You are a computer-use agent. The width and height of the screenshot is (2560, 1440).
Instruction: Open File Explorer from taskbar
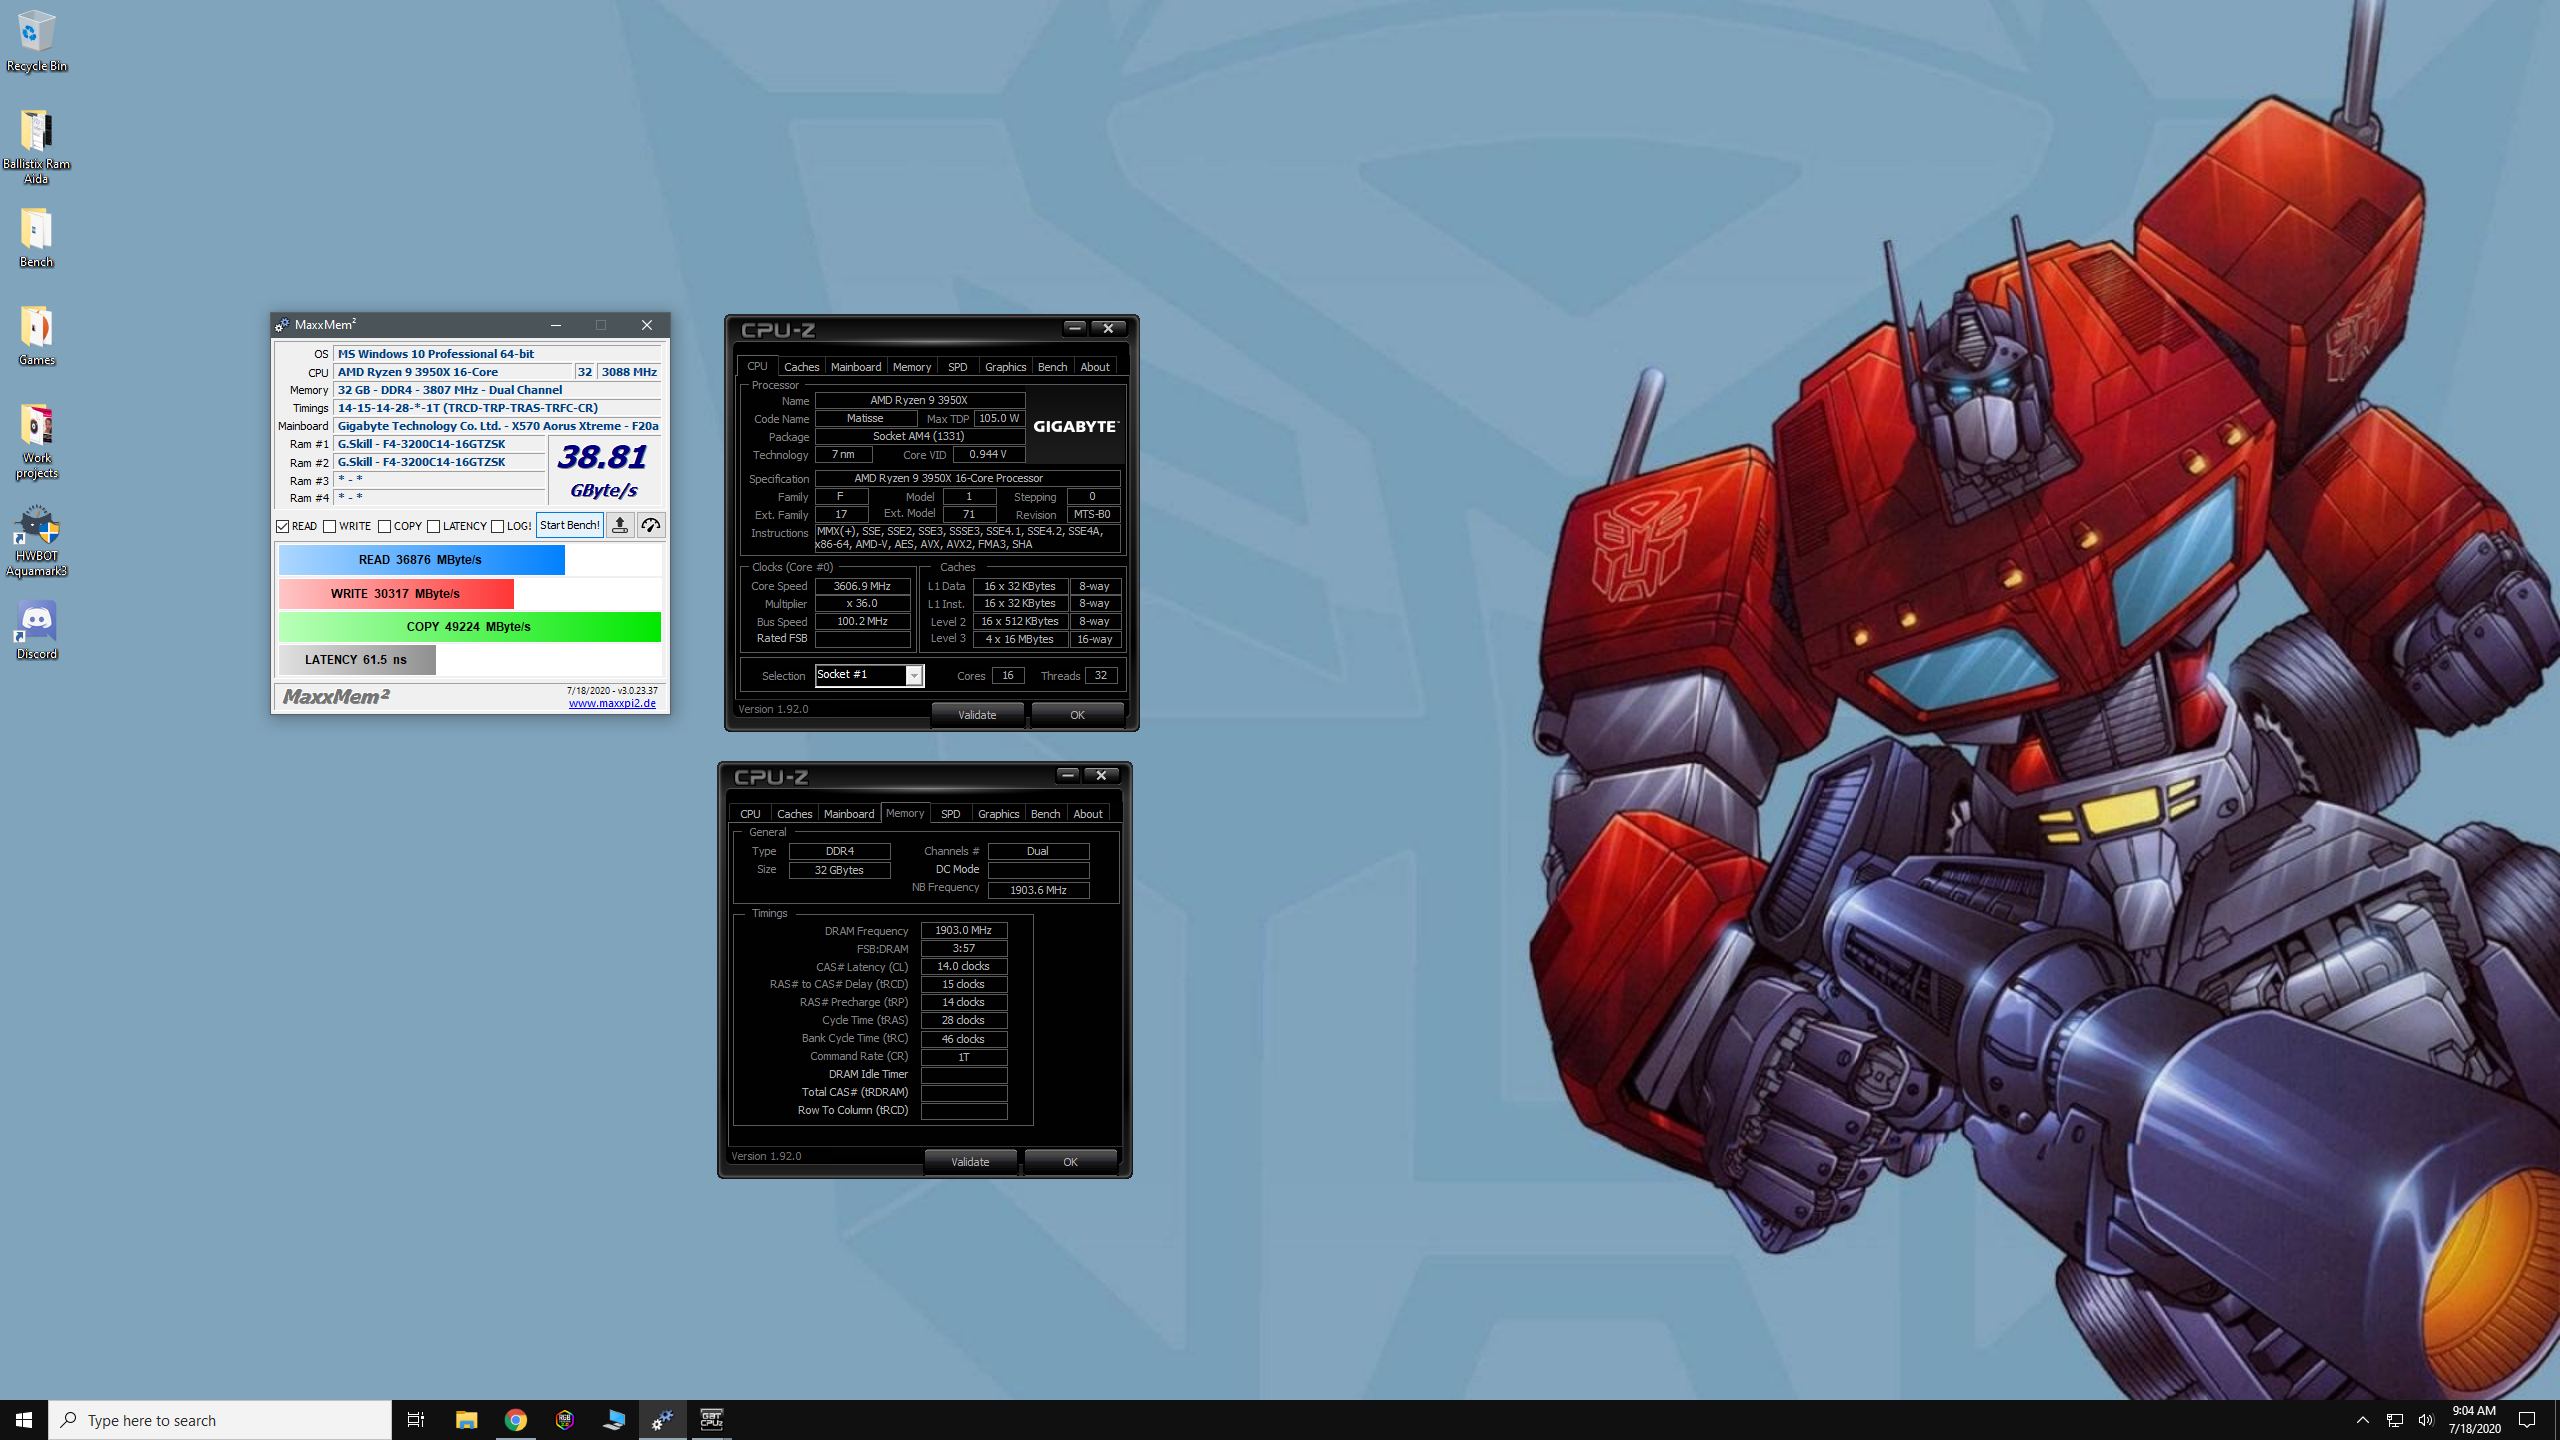point(466,1420)
